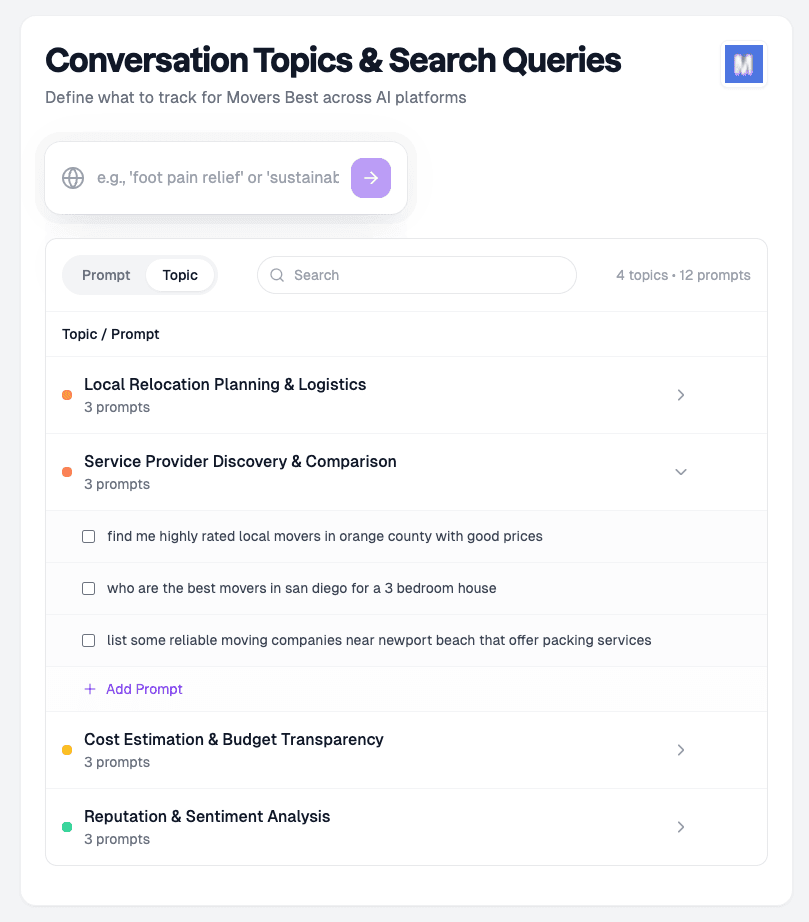Collapse the Service Provider Discovery & Comparison topic

click(681, 471)
